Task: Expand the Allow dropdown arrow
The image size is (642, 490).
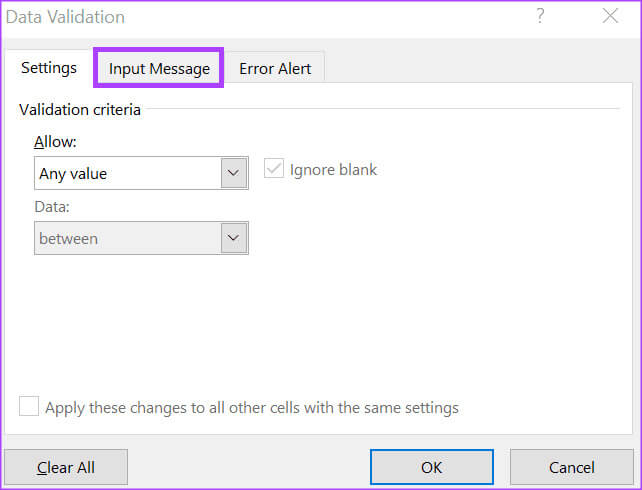Action: pyautogui.click(x=234, y=173)
